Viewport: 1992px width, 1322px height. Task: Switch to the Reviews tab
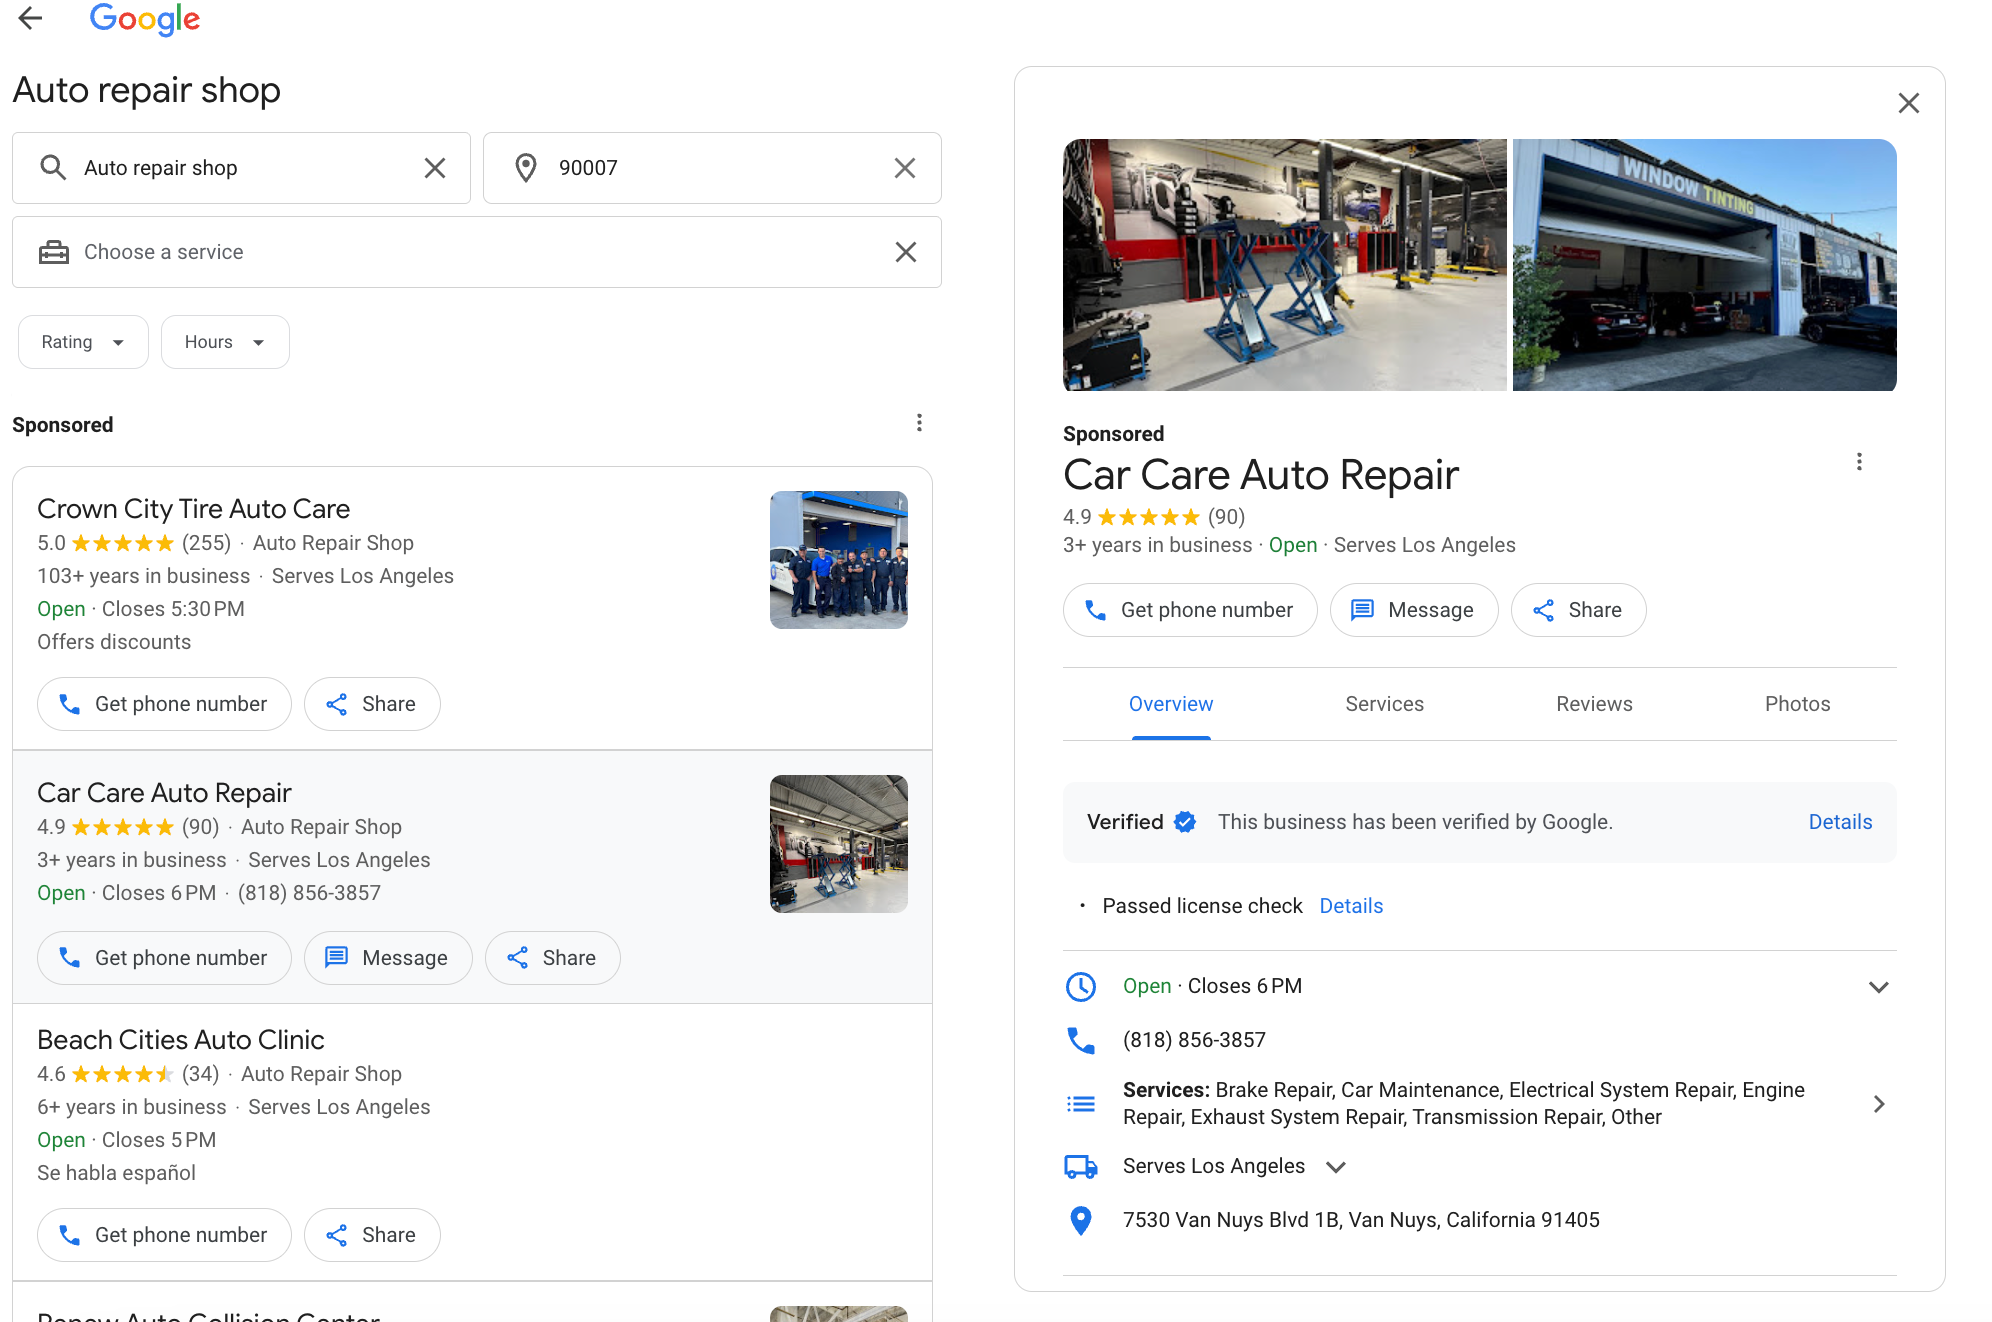[x=1595, y=704]
